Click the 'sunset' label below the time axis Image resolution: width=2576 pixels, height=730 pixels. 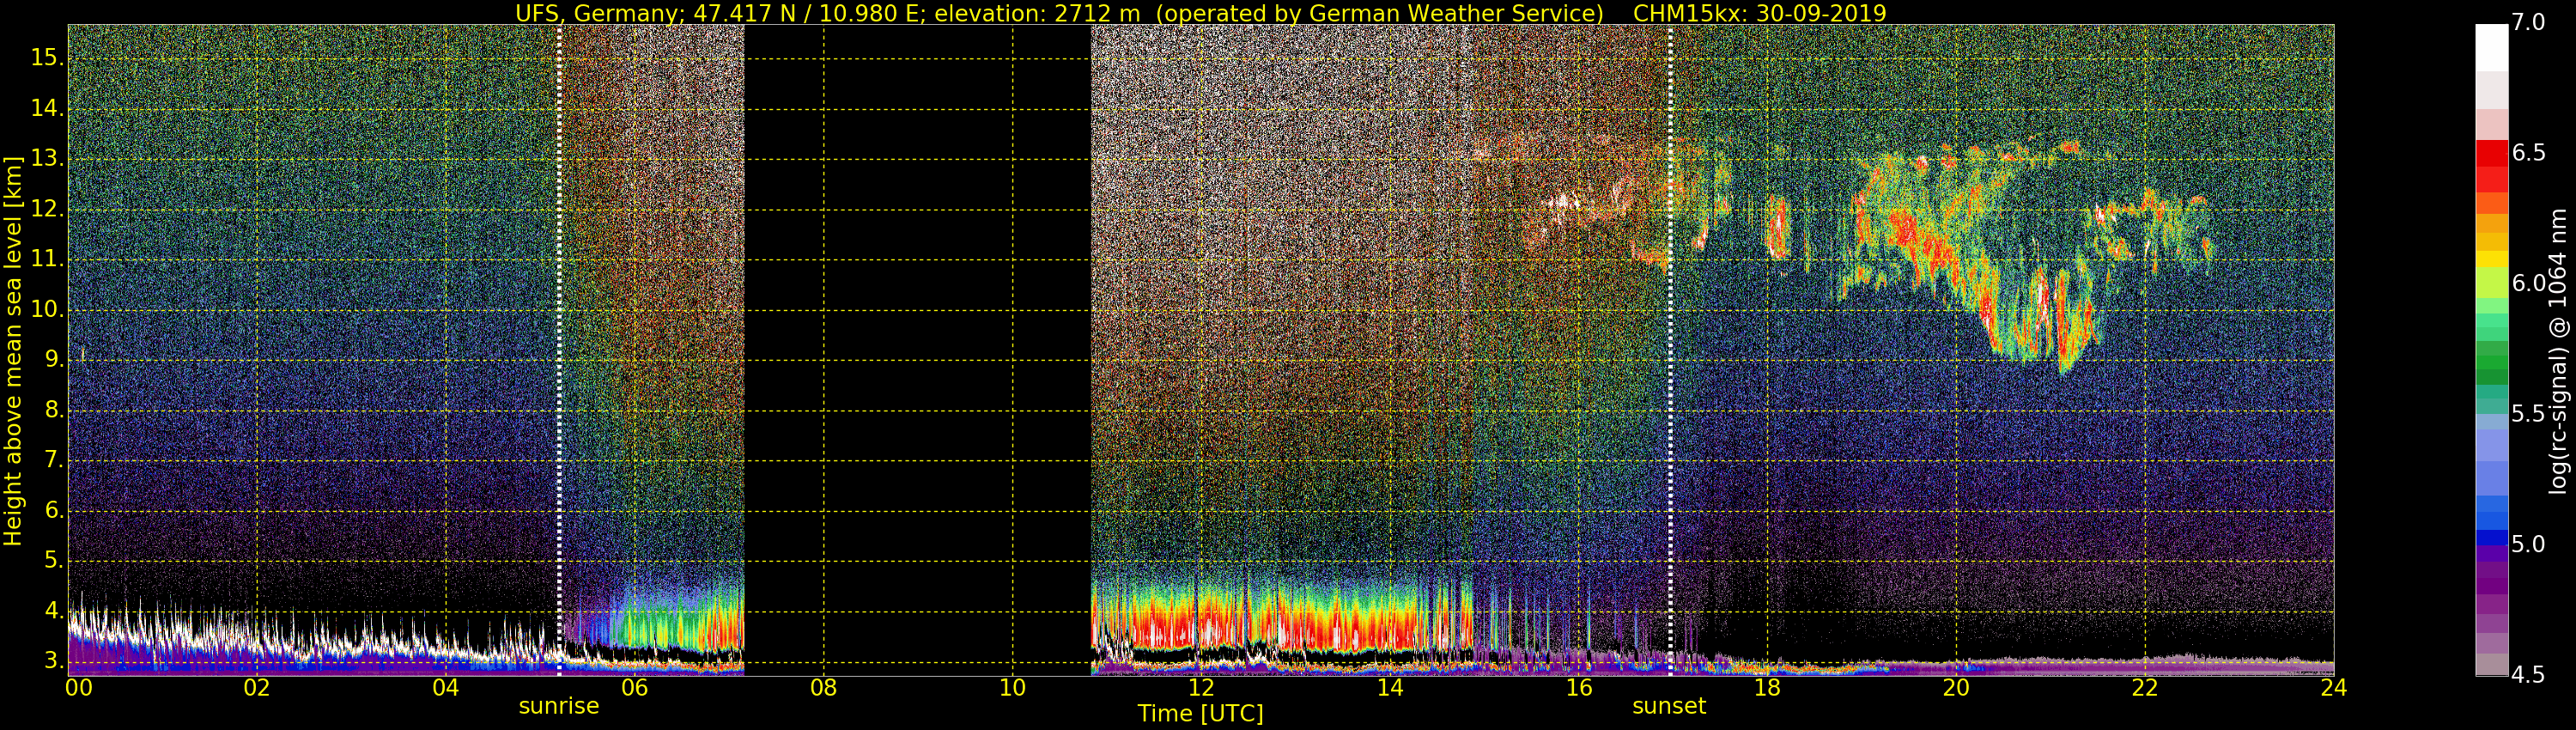pos(1669,706)
